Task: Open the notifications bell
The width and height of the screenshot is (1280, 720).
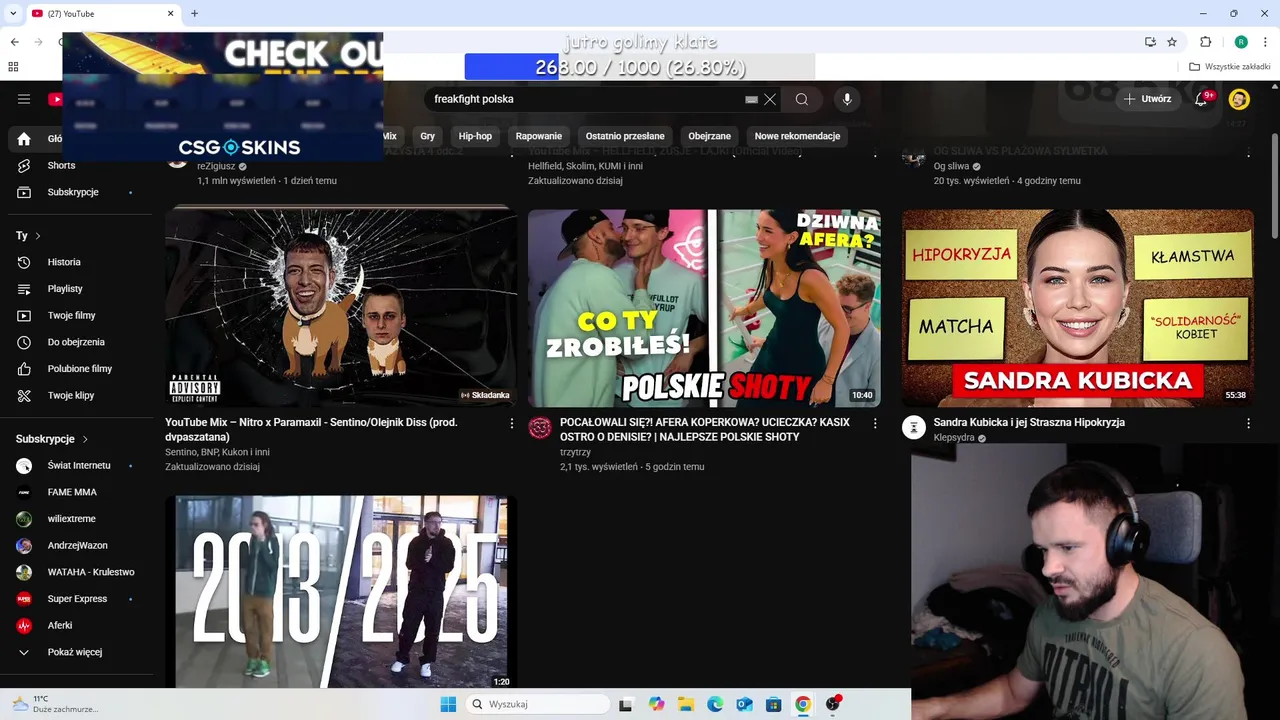Action: point(1201,99)
